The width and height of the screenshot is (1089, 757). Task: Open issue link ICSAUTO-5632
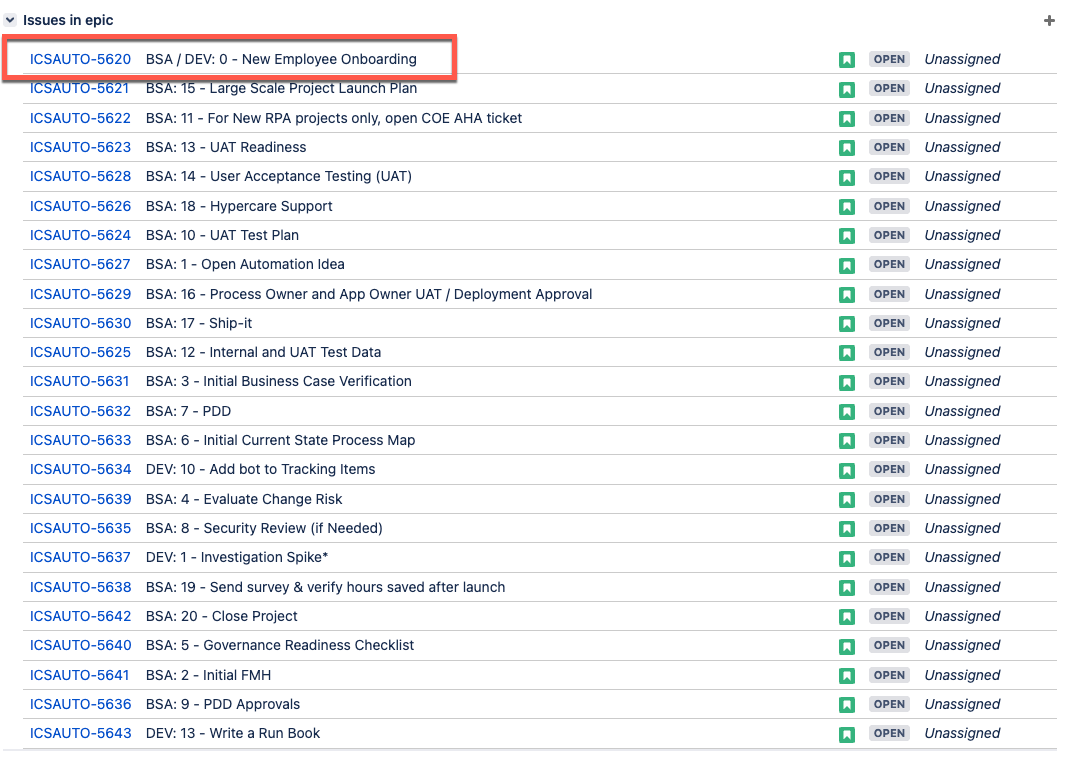tap(80, 411)
